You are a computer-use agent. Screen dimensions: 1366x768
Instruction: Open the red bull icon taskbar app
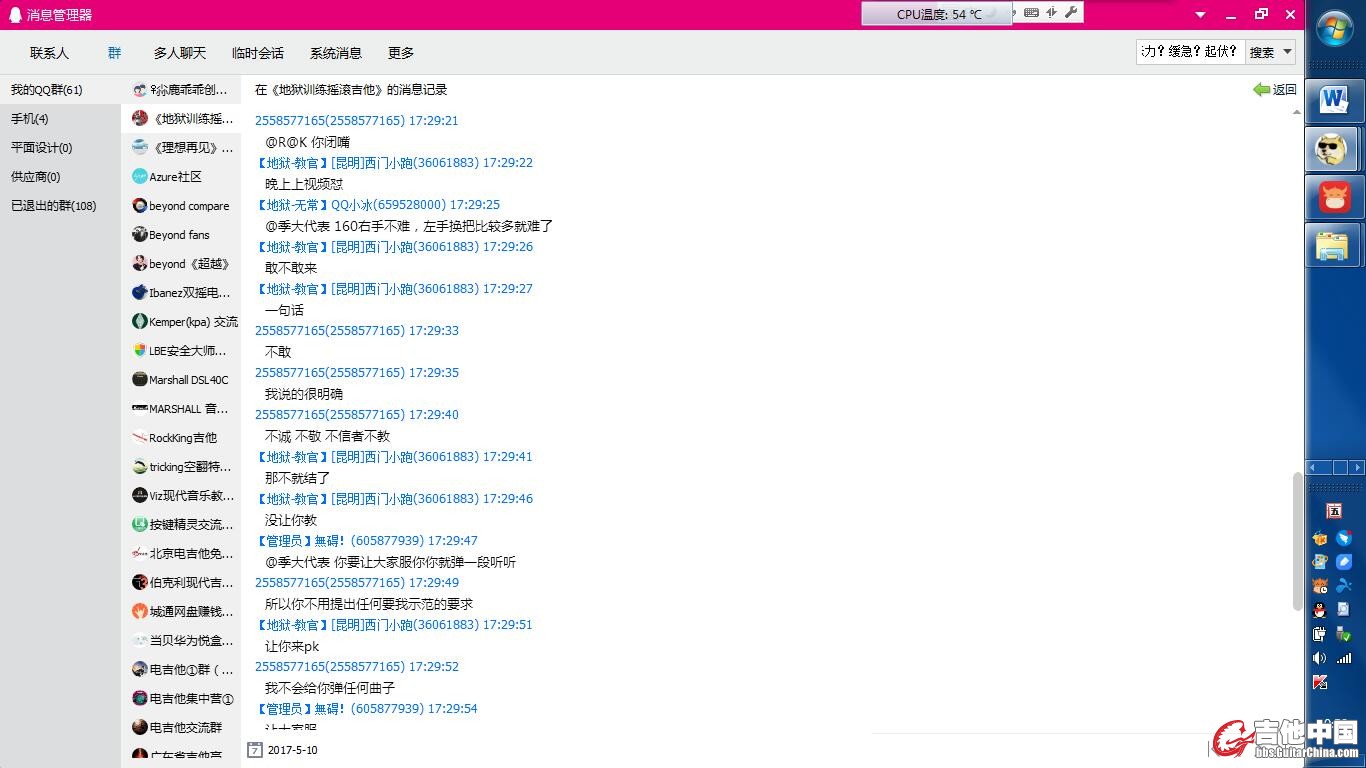click(x=1334, y=197)
